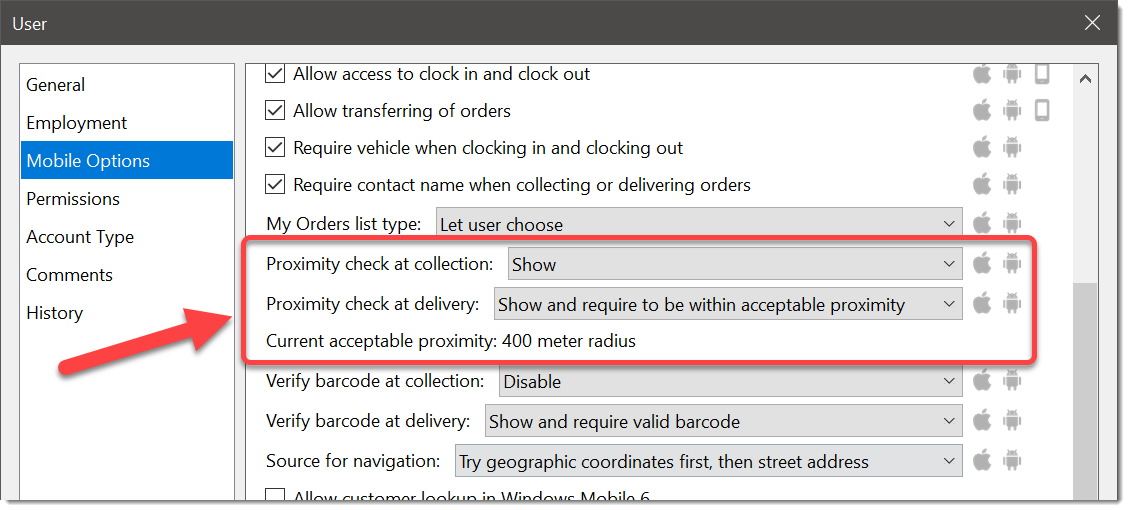This screenshot has width=1128, height=510.
Task: Click Android icon on transferring orders row
Action: click(1011, 110)
